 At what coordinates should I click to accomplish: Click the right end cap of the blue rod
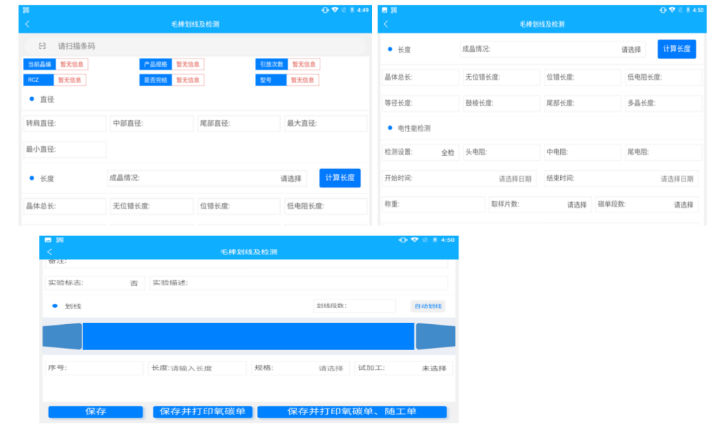click(x=435, y=336)
